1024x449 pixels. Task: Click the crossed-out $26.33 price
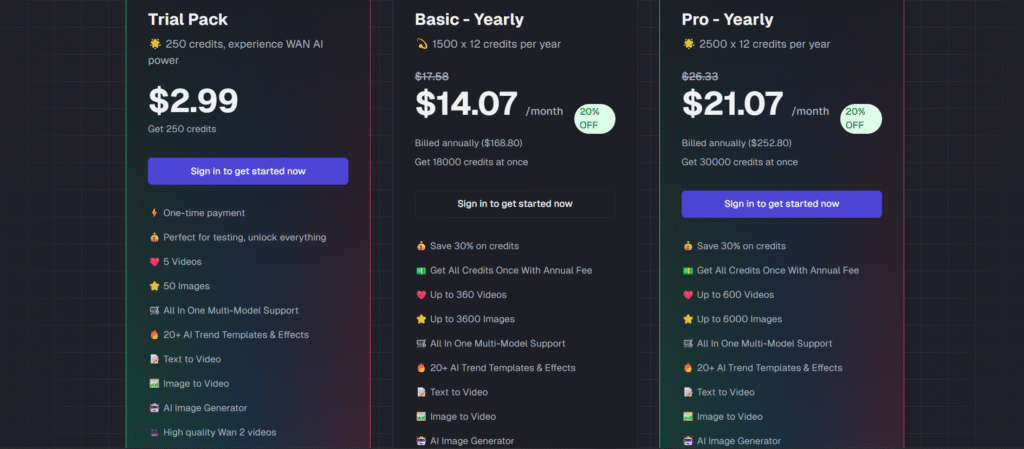(699, 76)
